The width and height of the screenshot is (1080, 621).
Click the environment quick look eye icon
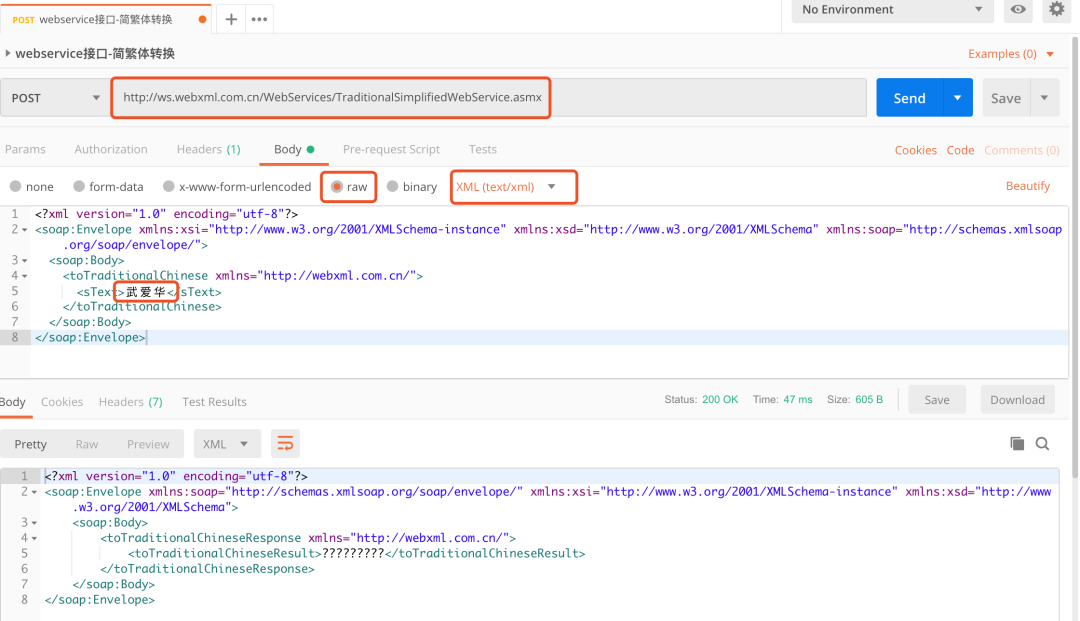coord(1018,10)
